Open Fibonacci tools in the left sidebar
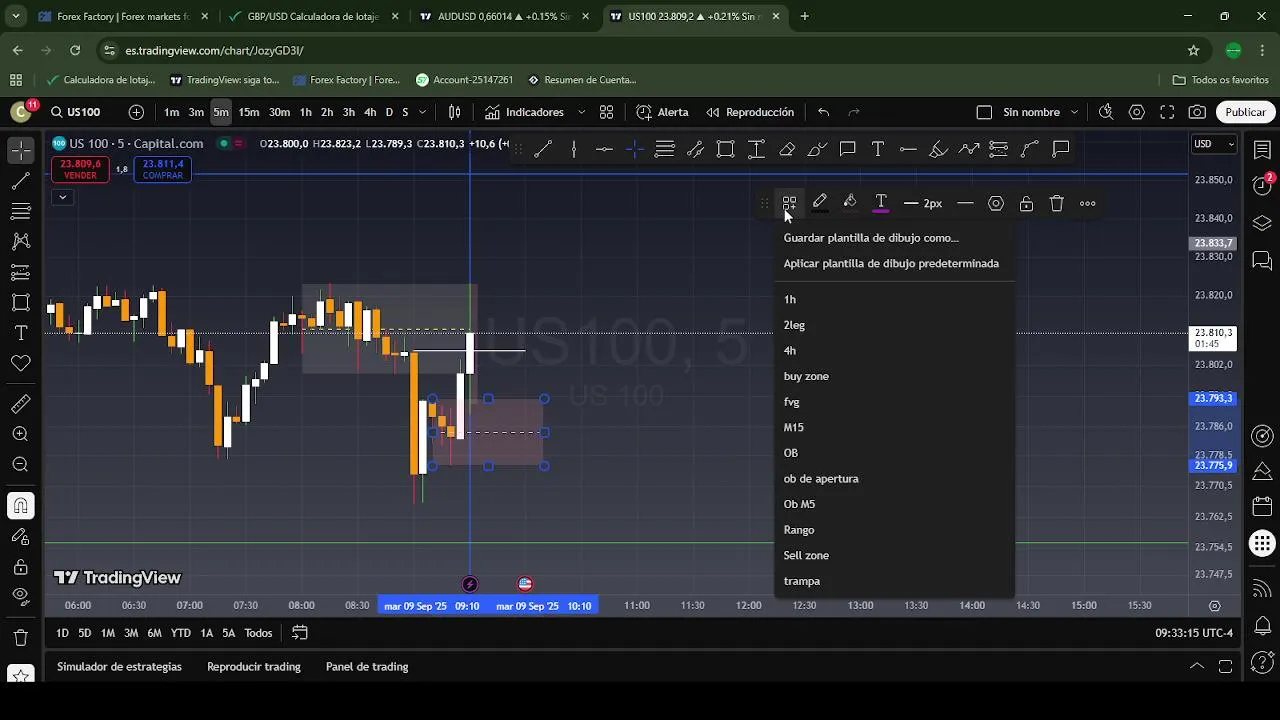The width and height of the screenshot is (1280, 720). coord(20,211)
